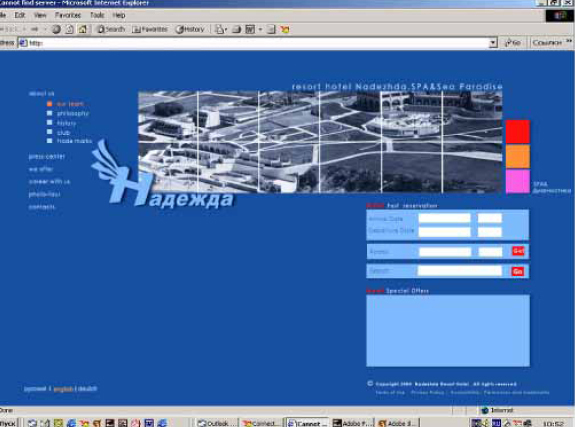
Task: Click the Mail toolbar icon
Action: point(219,29)
